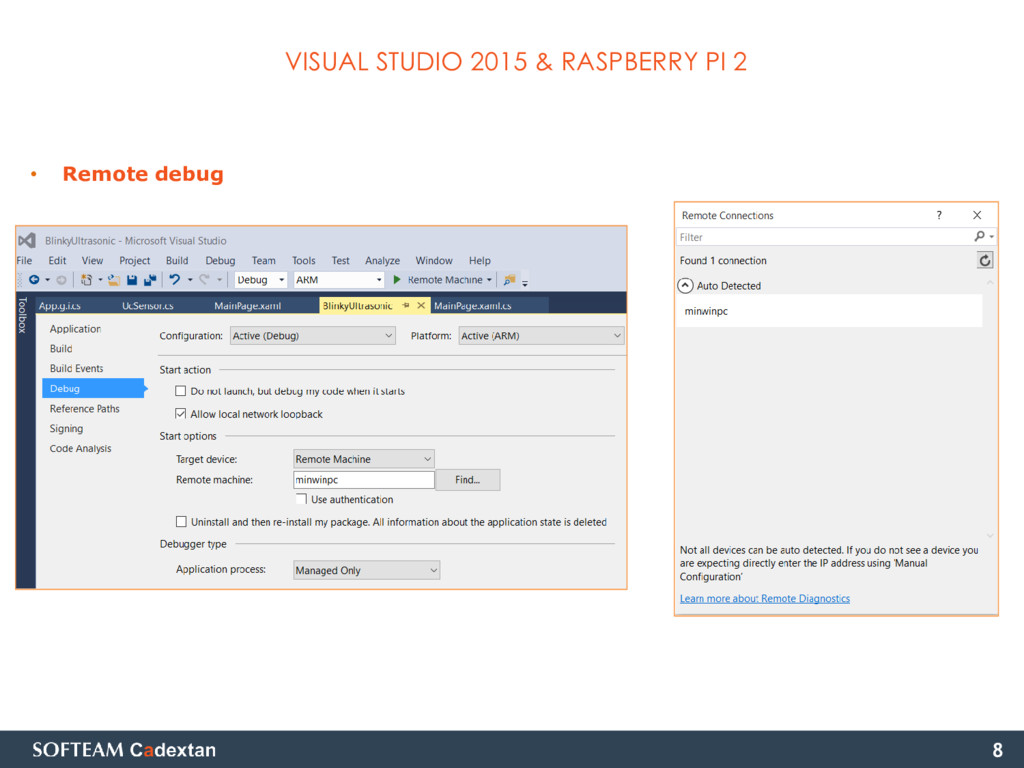Screen dimensions: 1024x768
Task: Toggle 'Do not launch, but debug my code' checkbox
Action: (x=181, y=391)
